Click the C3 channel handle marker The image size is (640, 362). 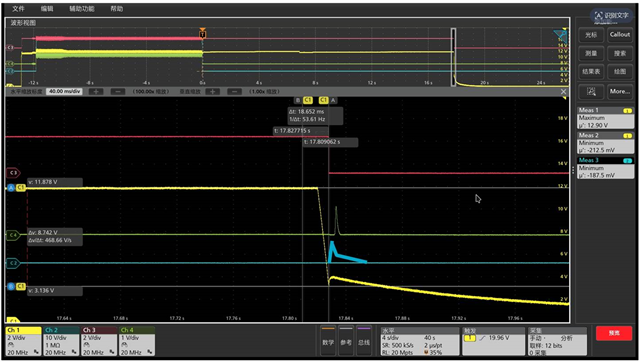13,173
